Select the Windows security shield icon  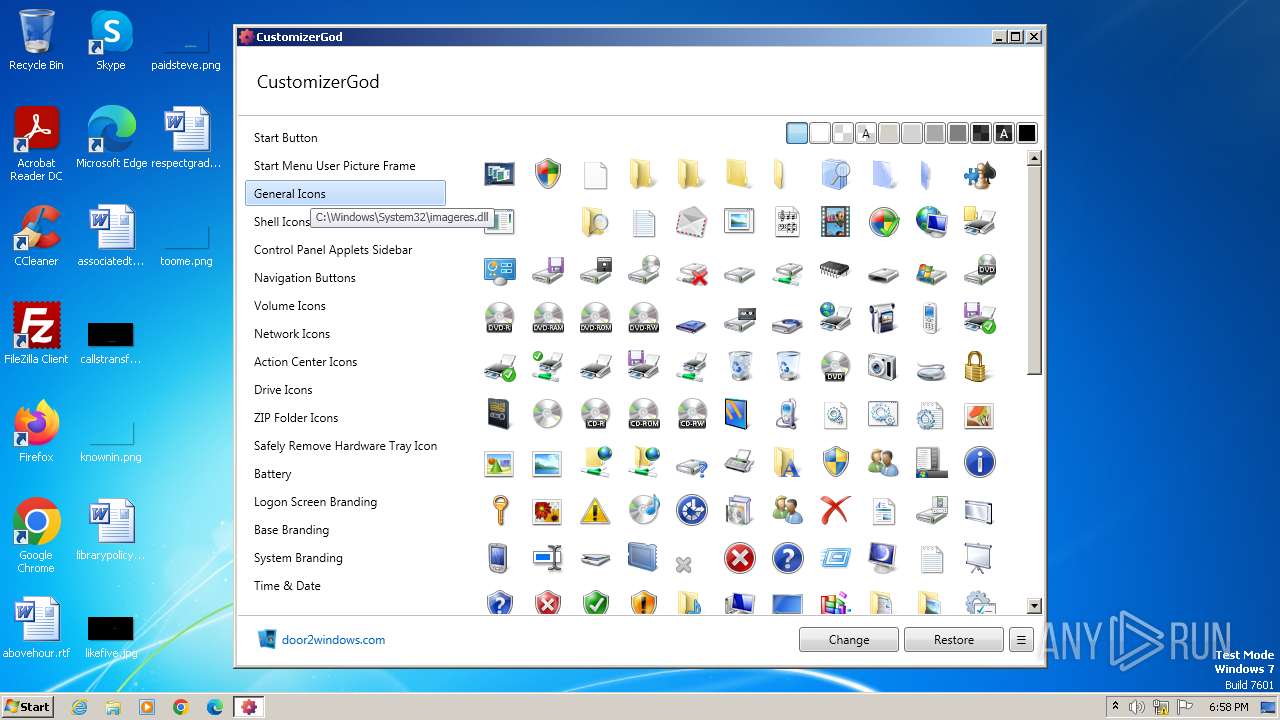click(547, 174)
